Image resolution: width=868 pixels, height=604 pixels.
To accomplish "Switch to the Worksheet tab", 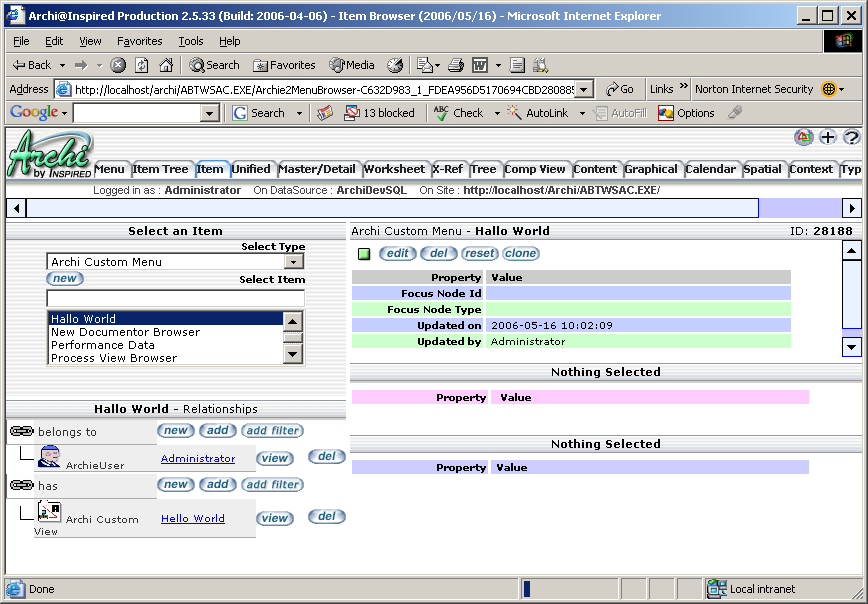I will pyautogui.click(x=395, y=169).
